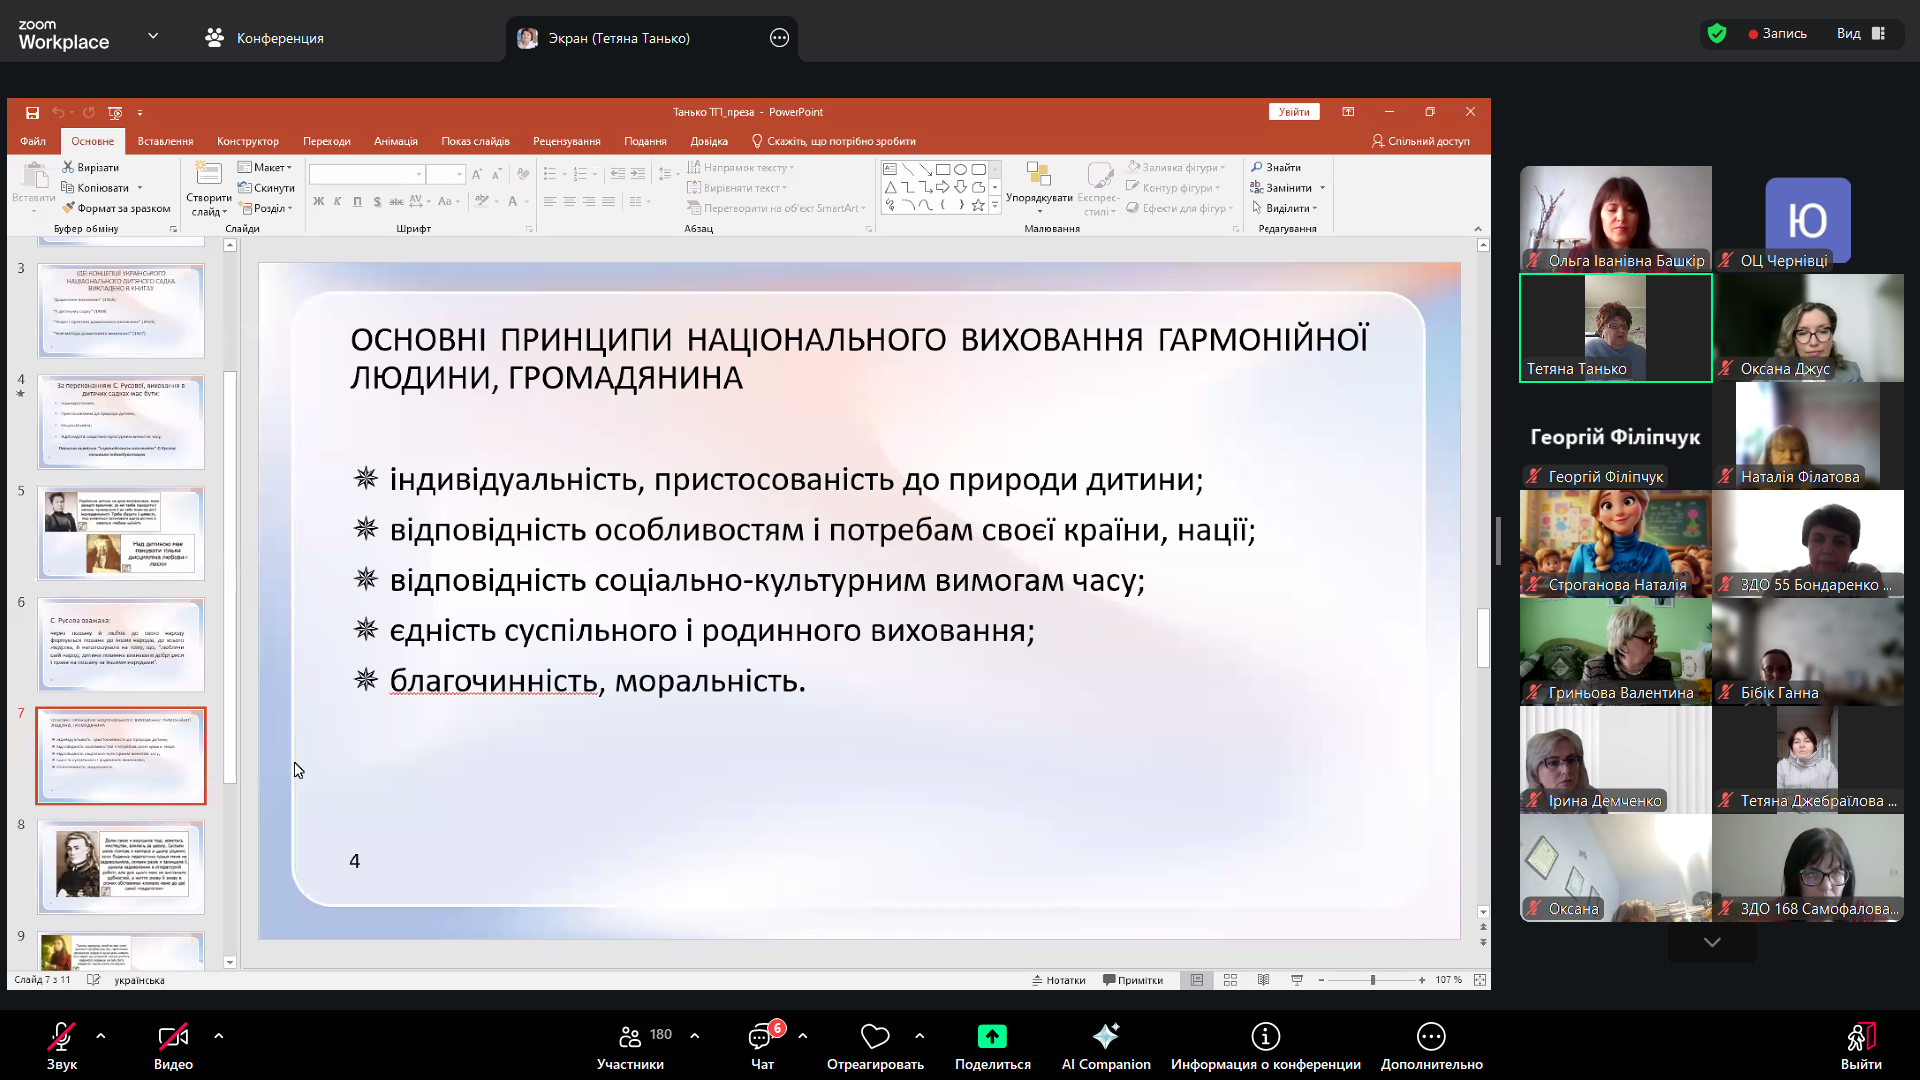Expand video options arrow next to Видео

[x=219, y=1036]
